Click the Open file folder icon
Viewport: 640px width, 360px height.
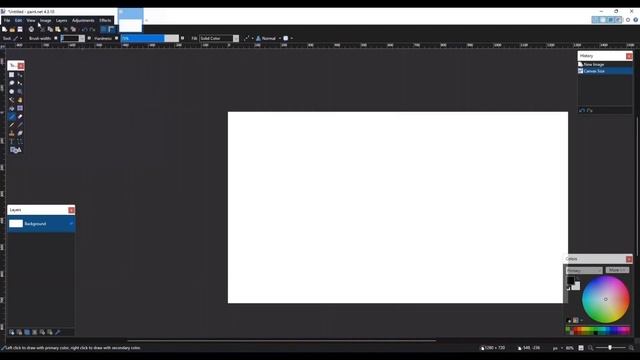pyautogui.click(x=12, y=29)
